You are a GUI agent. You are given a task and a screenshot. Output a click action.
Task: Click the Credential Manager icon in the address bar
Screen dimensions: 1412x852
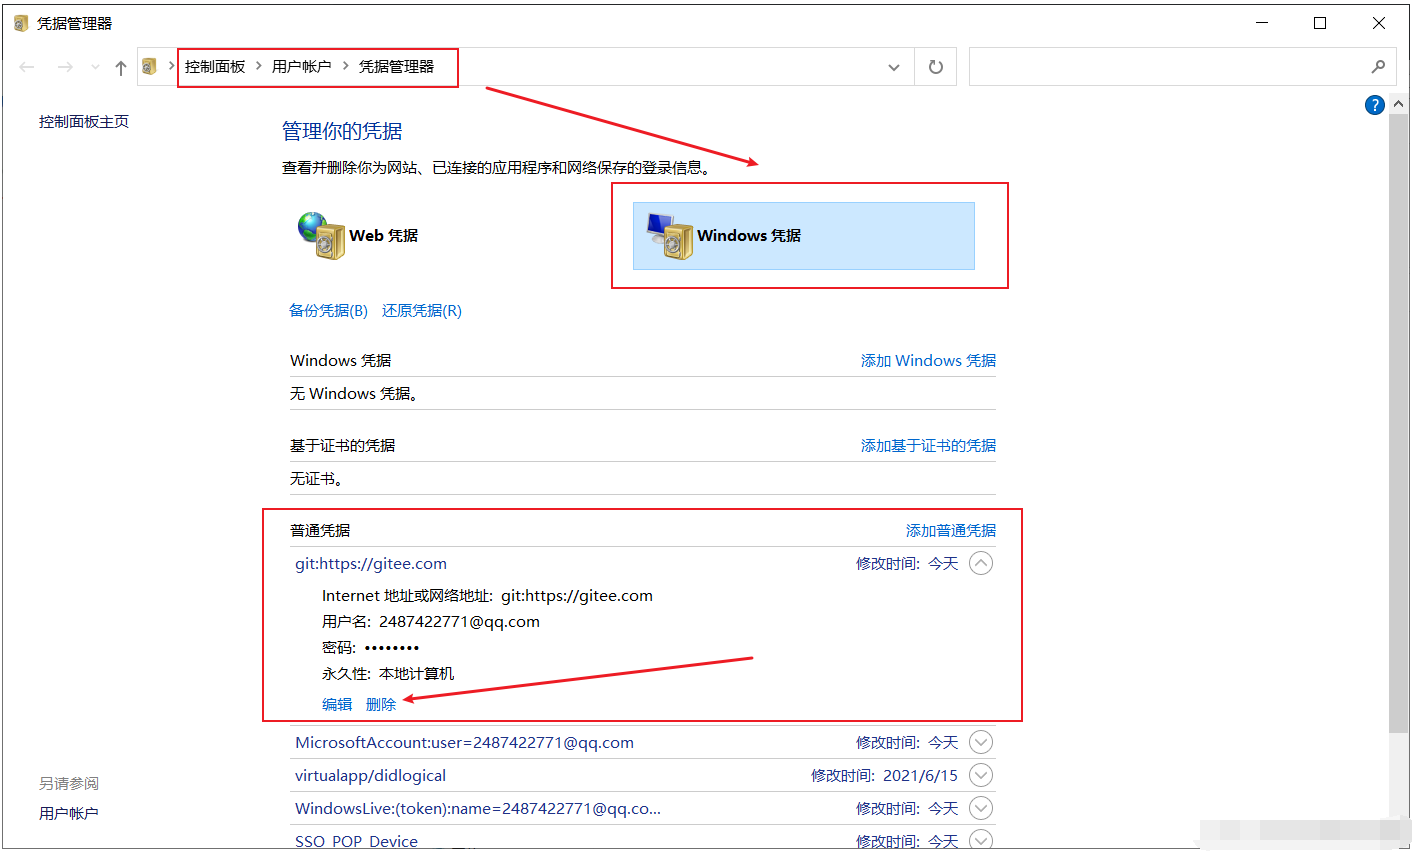click(x=150, y=67)
